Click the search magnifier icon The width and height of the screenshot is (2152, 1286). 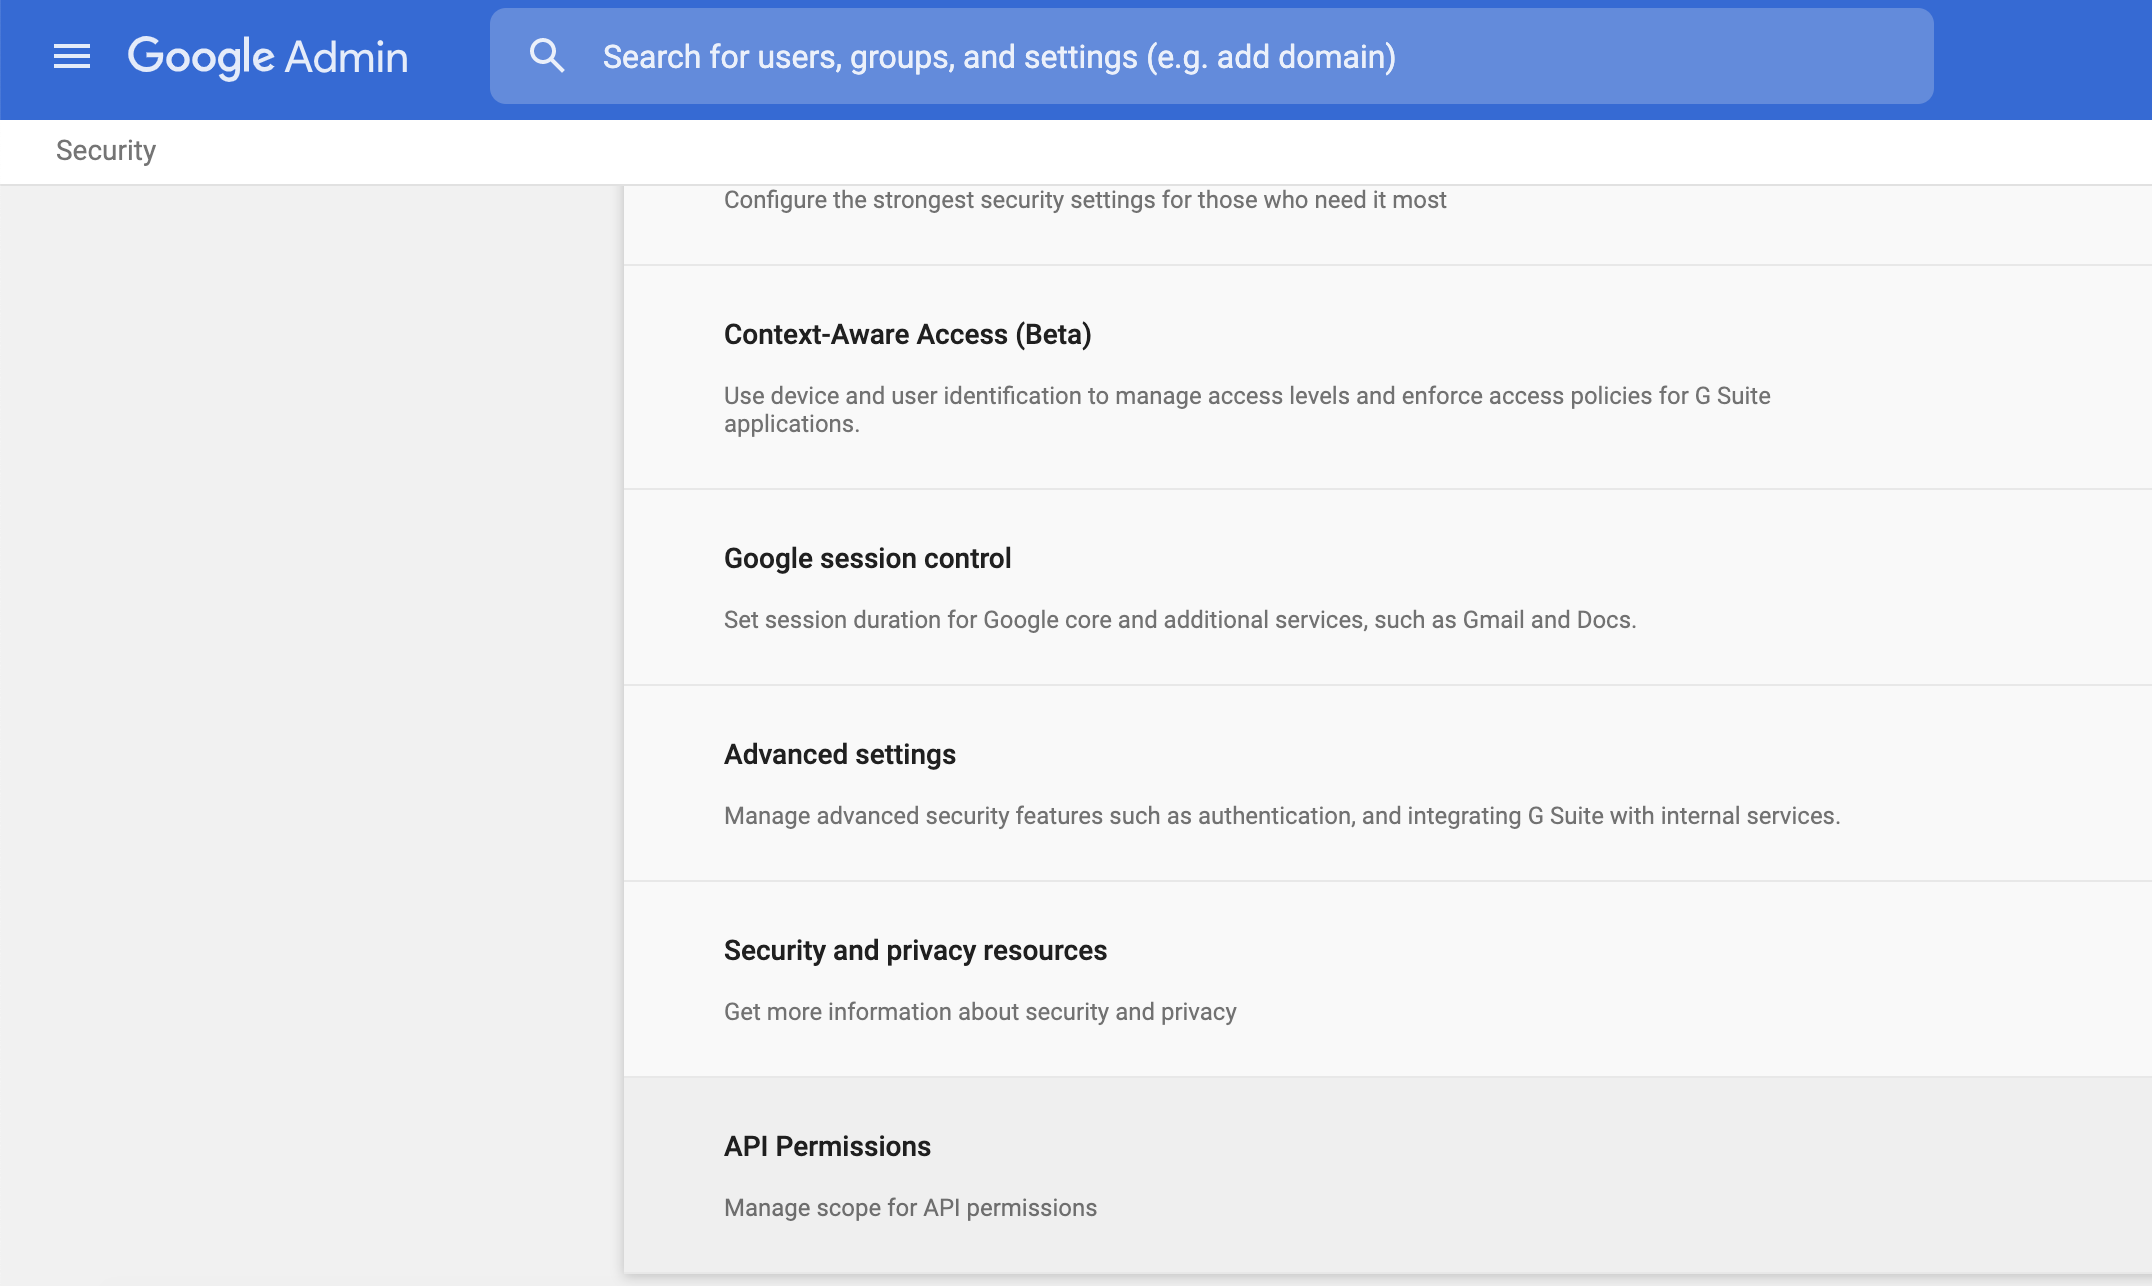[547, 56]
